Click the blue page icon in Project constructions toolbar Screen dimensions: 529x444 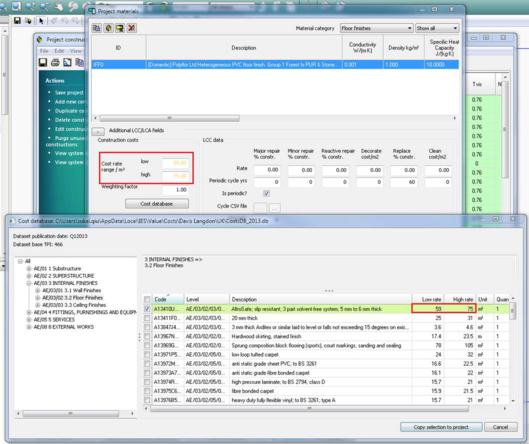point(67,62)
